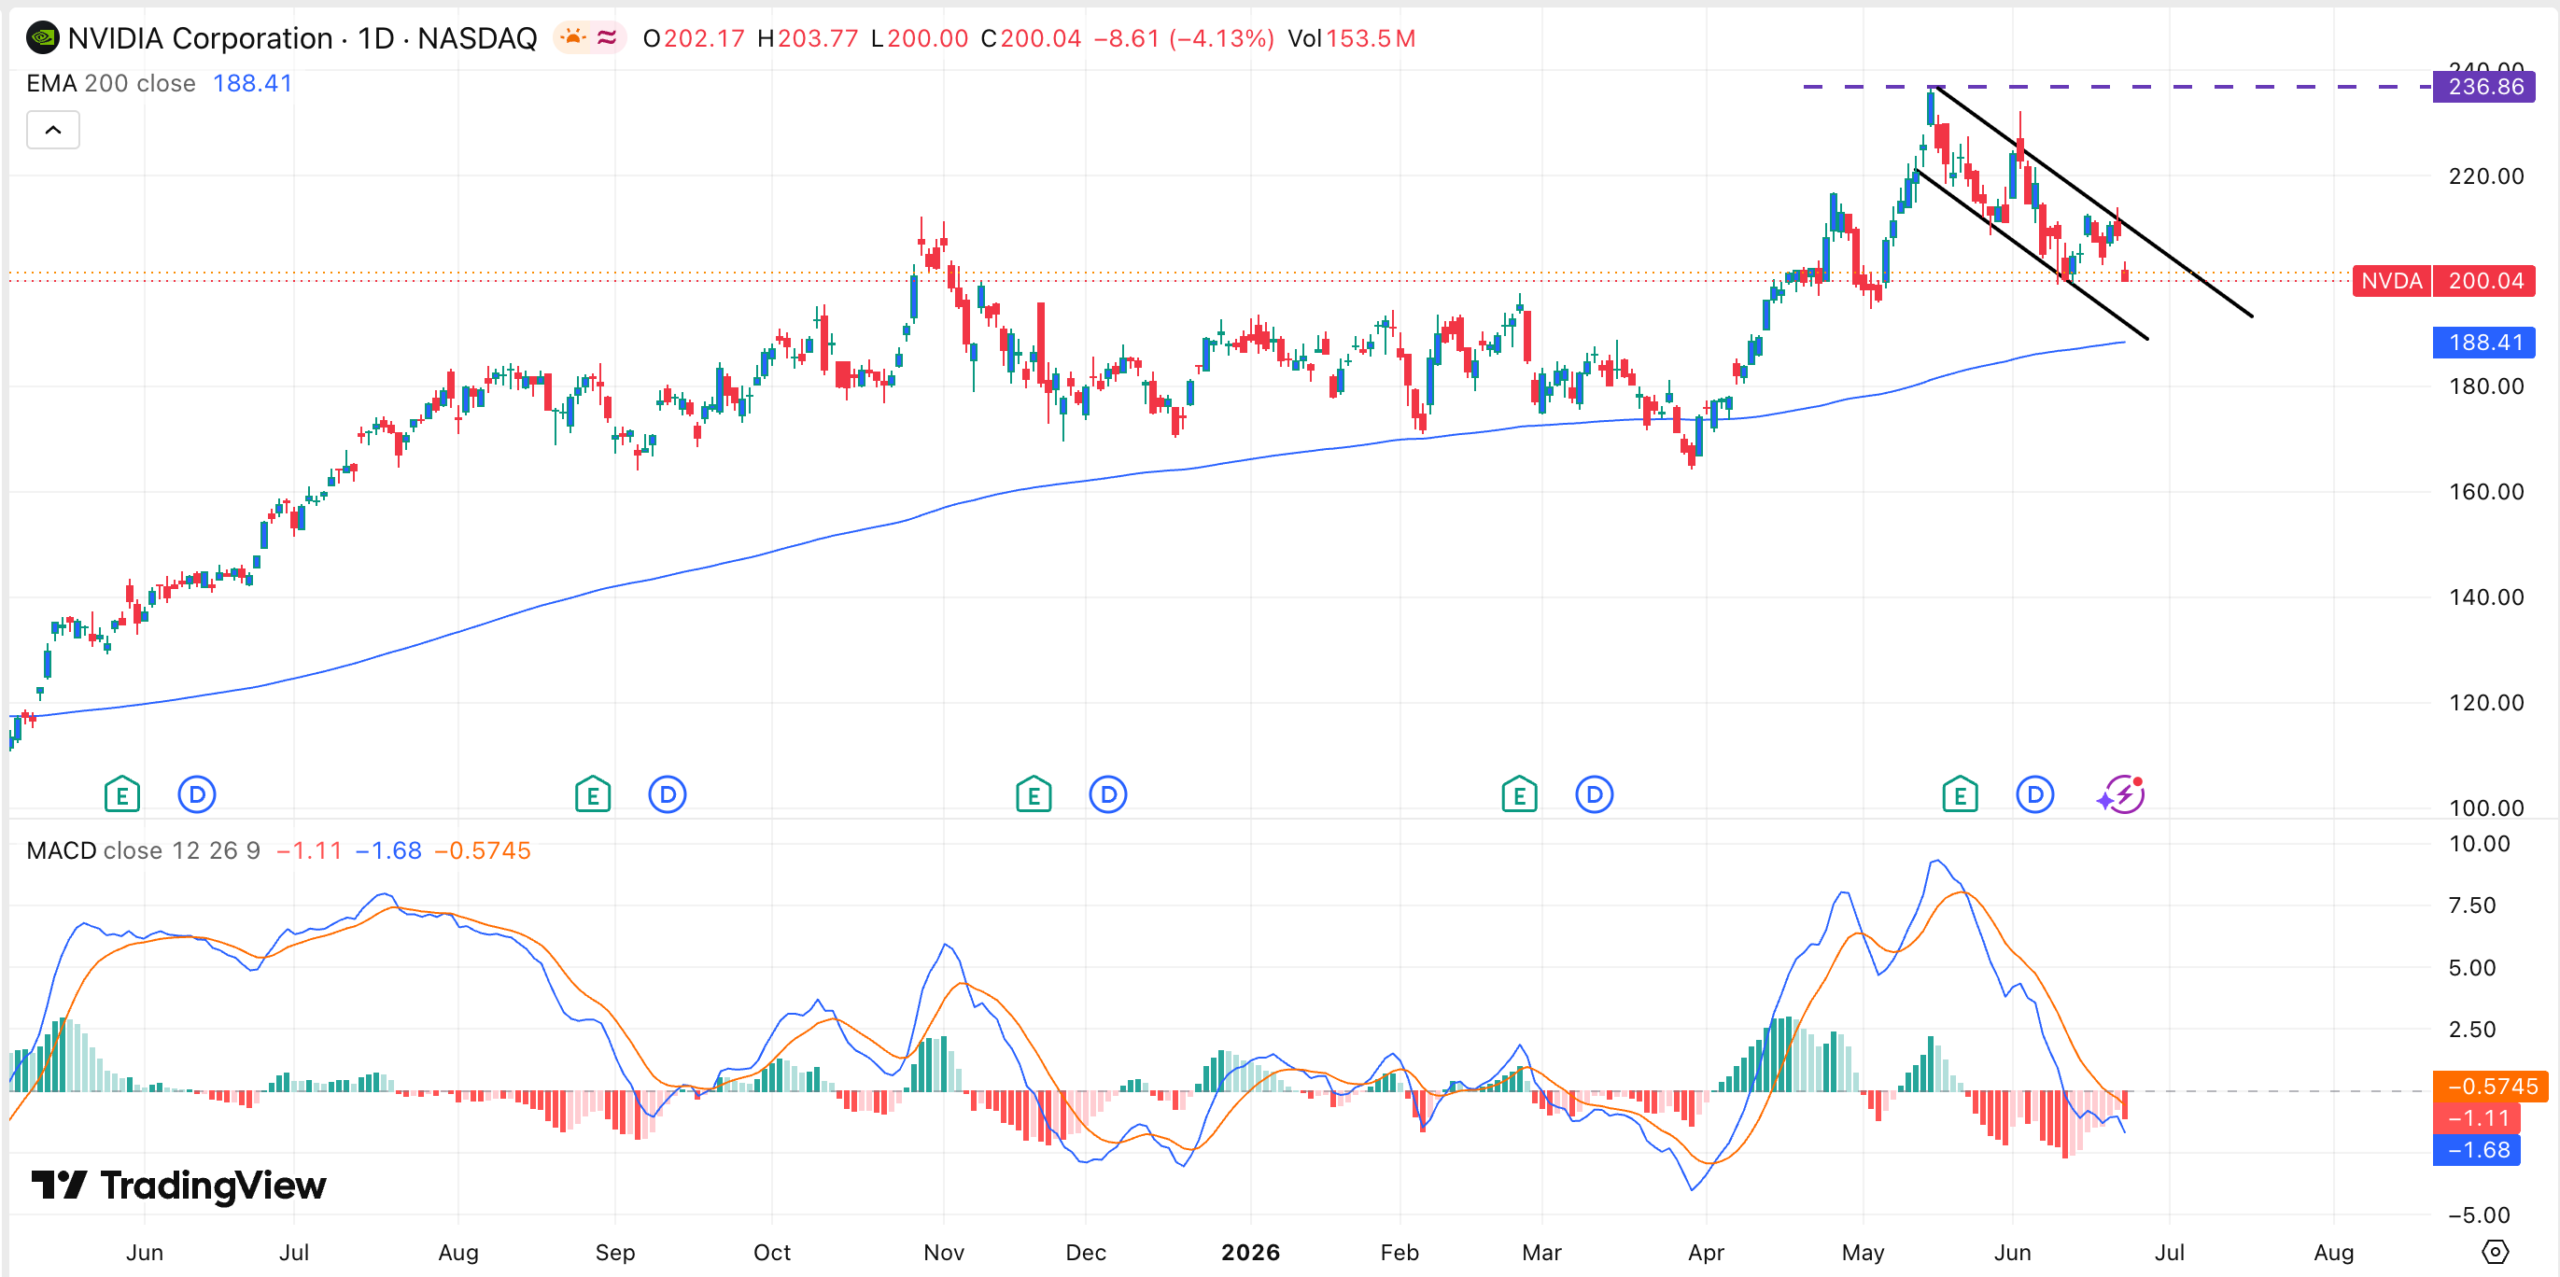
Task: Click the dashed purple horizontal line
Action: pos(2116,87)
